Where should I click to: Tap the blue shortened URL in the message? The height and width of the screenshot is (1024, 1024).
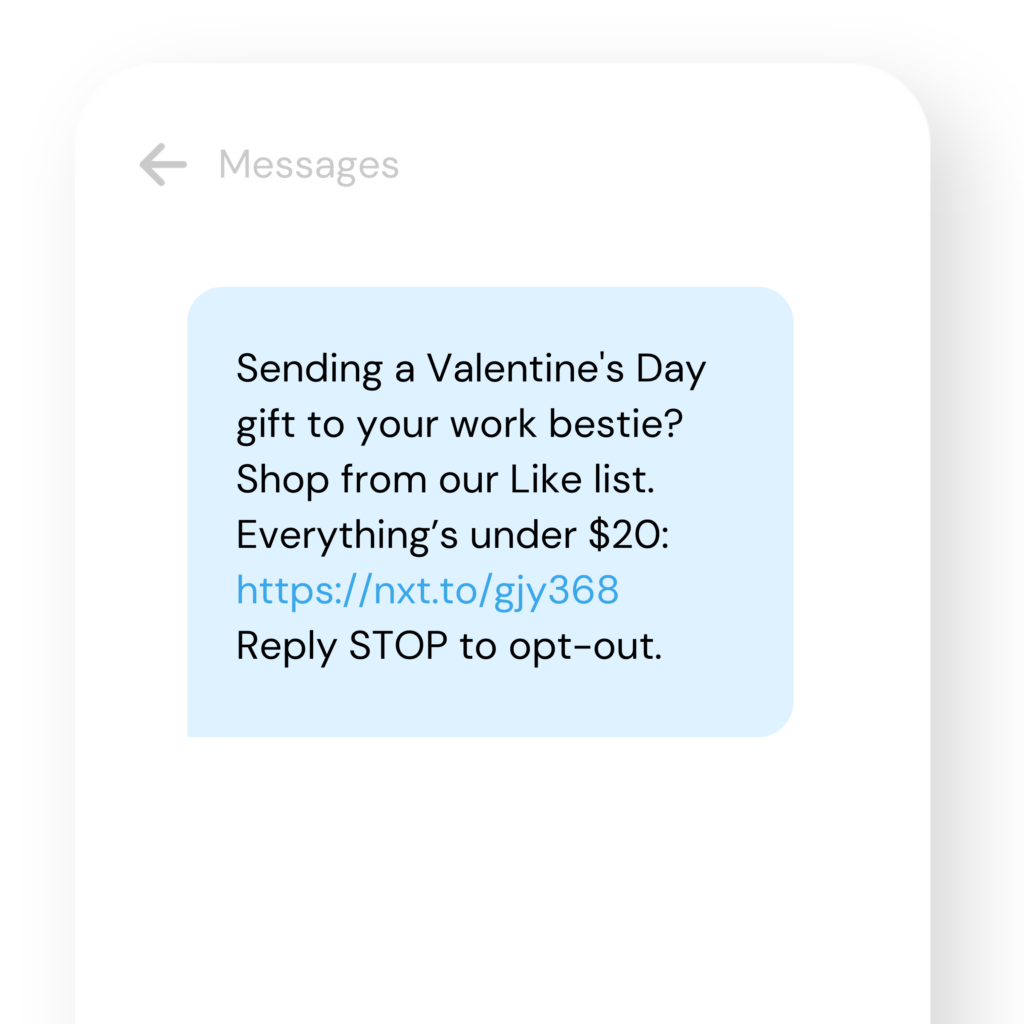click(x=427, y=590)
